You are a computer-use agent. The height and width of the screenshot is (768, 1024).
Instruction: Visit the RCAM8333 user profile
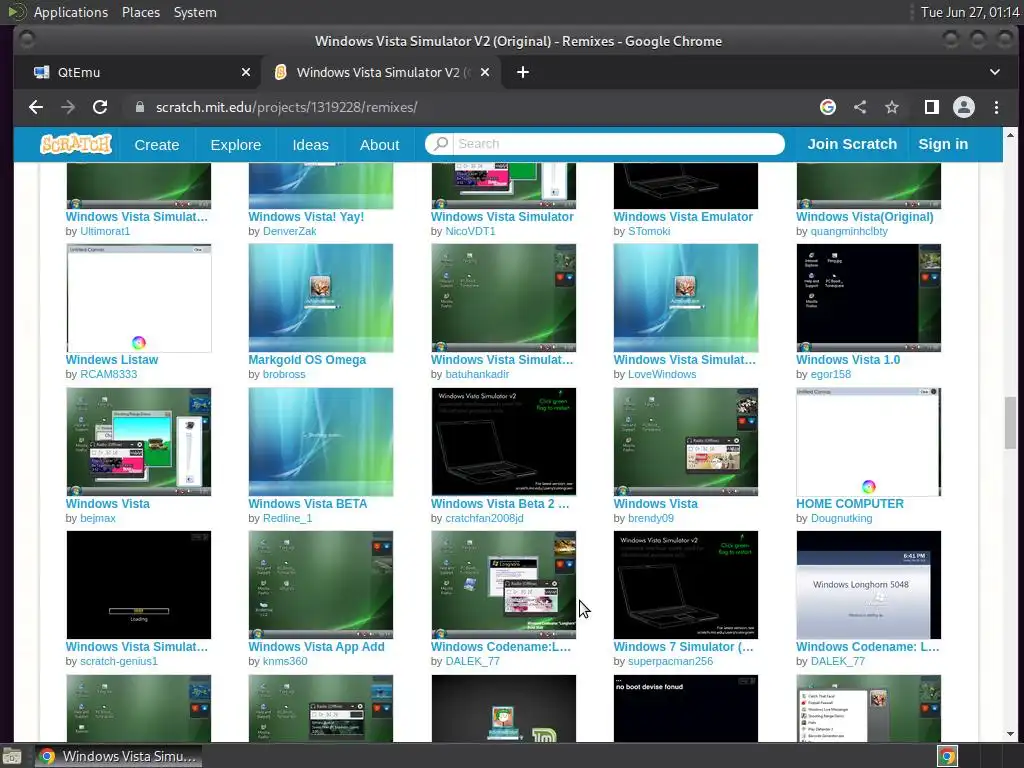(x=108, y=374)
